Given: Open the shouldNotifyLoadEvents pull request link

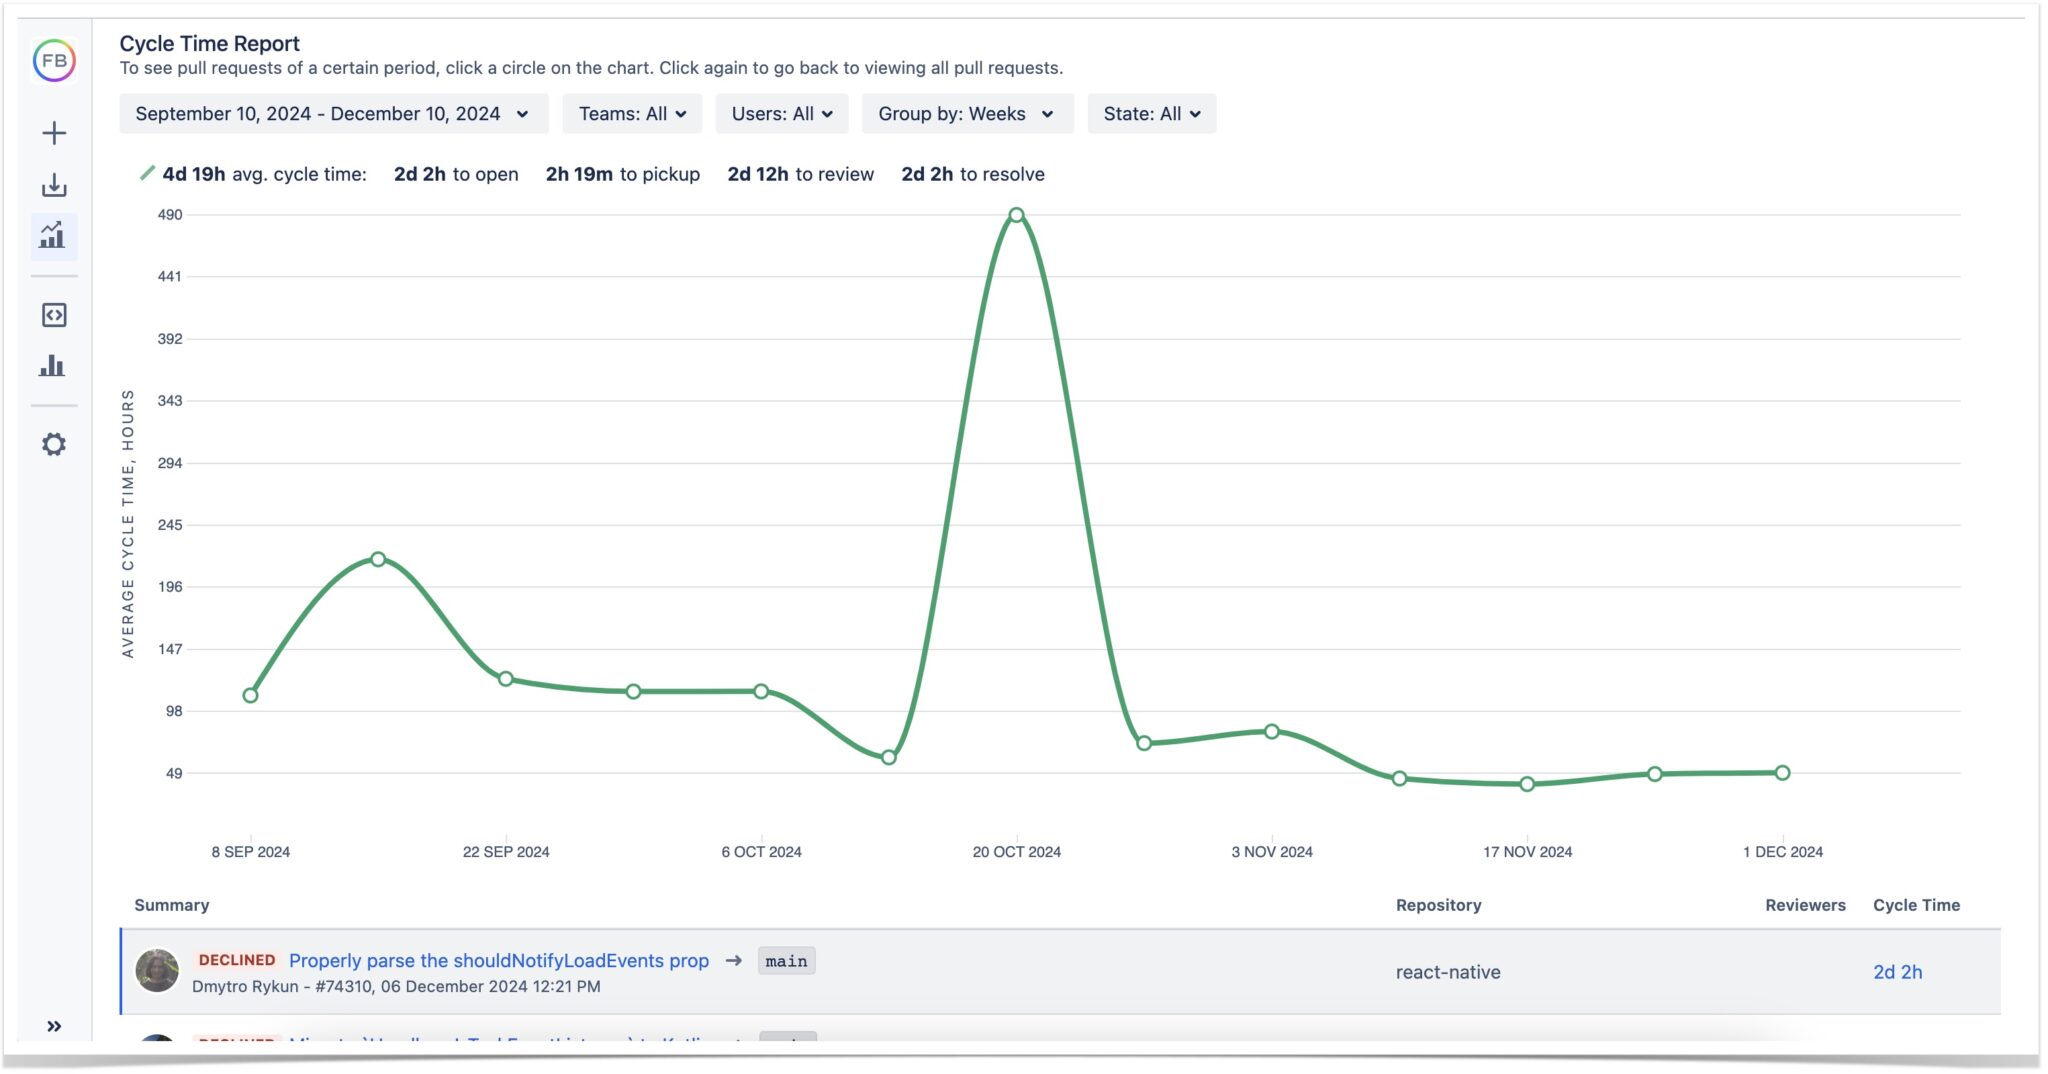Looking at the screenshot, I should click(x=498, y=960).
